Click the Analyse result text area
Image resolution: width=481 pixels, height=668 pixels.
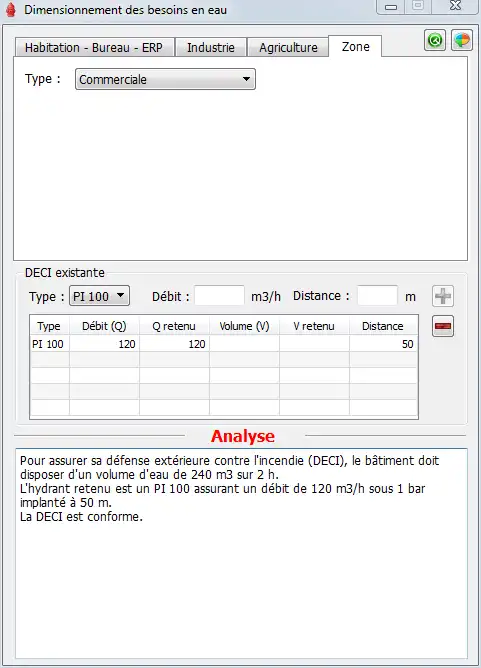tap(241, 553)
